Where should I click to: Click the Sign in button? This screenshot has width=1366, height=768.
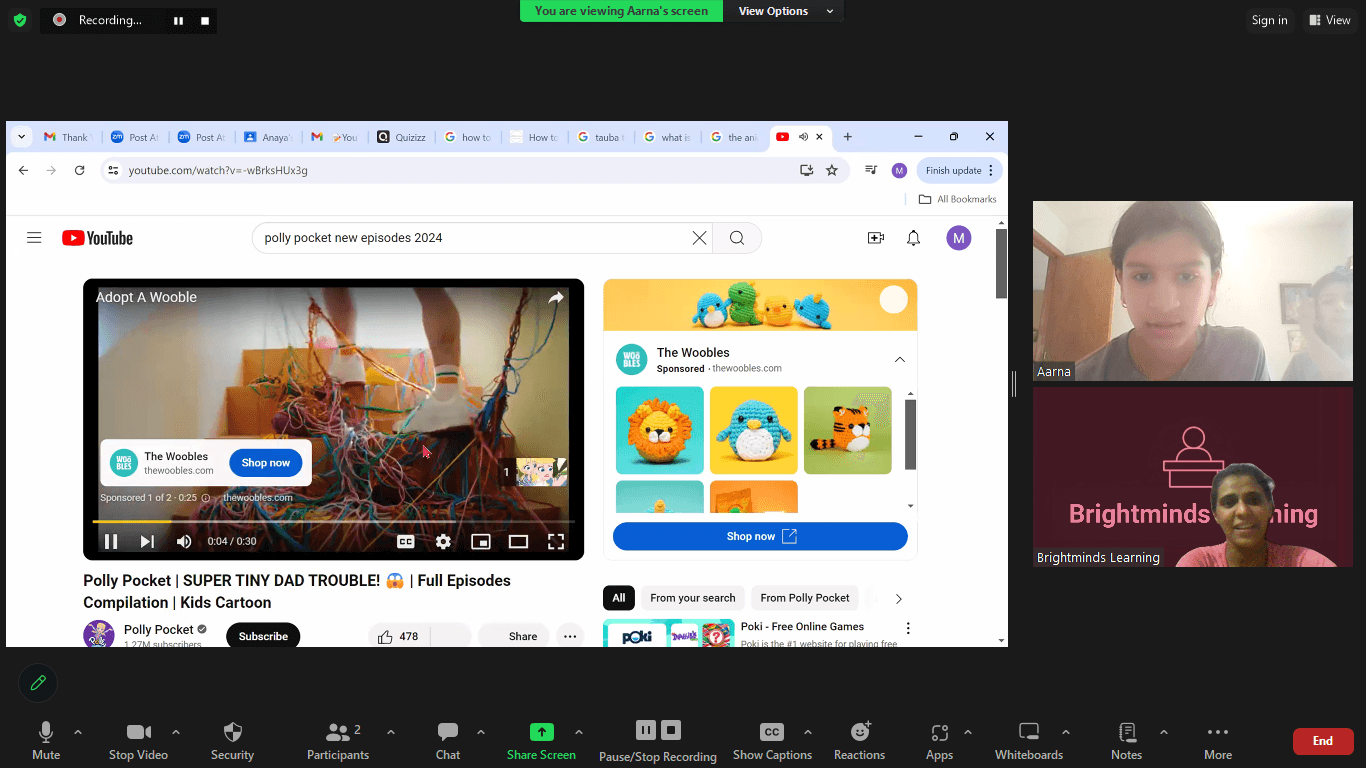pos(1269,20)
